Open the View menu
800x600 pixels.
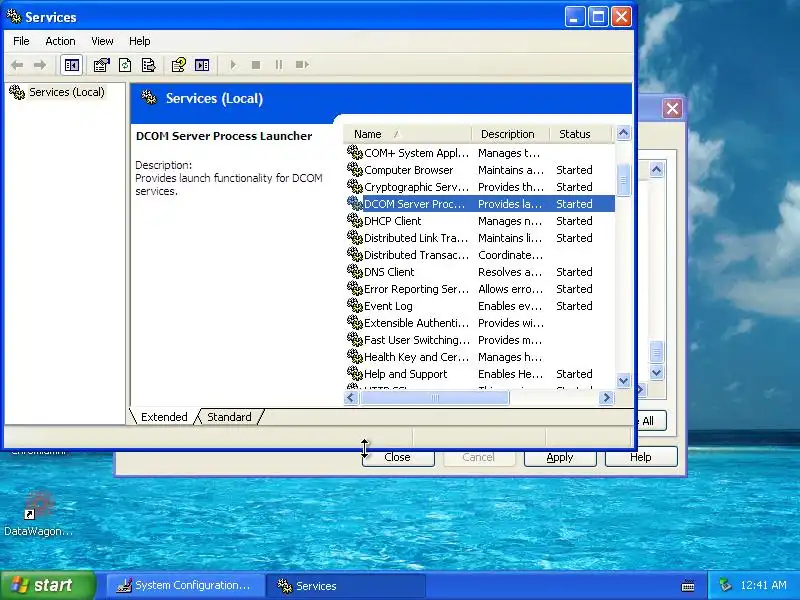pyautogui.click(x=102, y=41)
